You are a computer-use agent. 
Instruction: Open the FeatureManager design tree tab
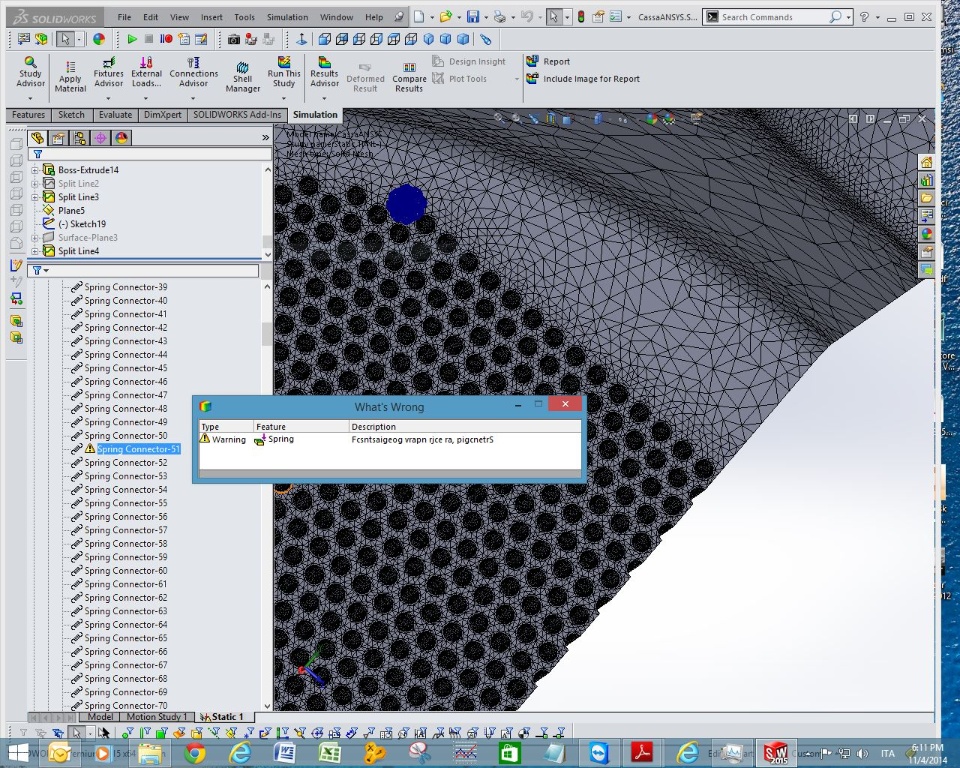(38, 138)
